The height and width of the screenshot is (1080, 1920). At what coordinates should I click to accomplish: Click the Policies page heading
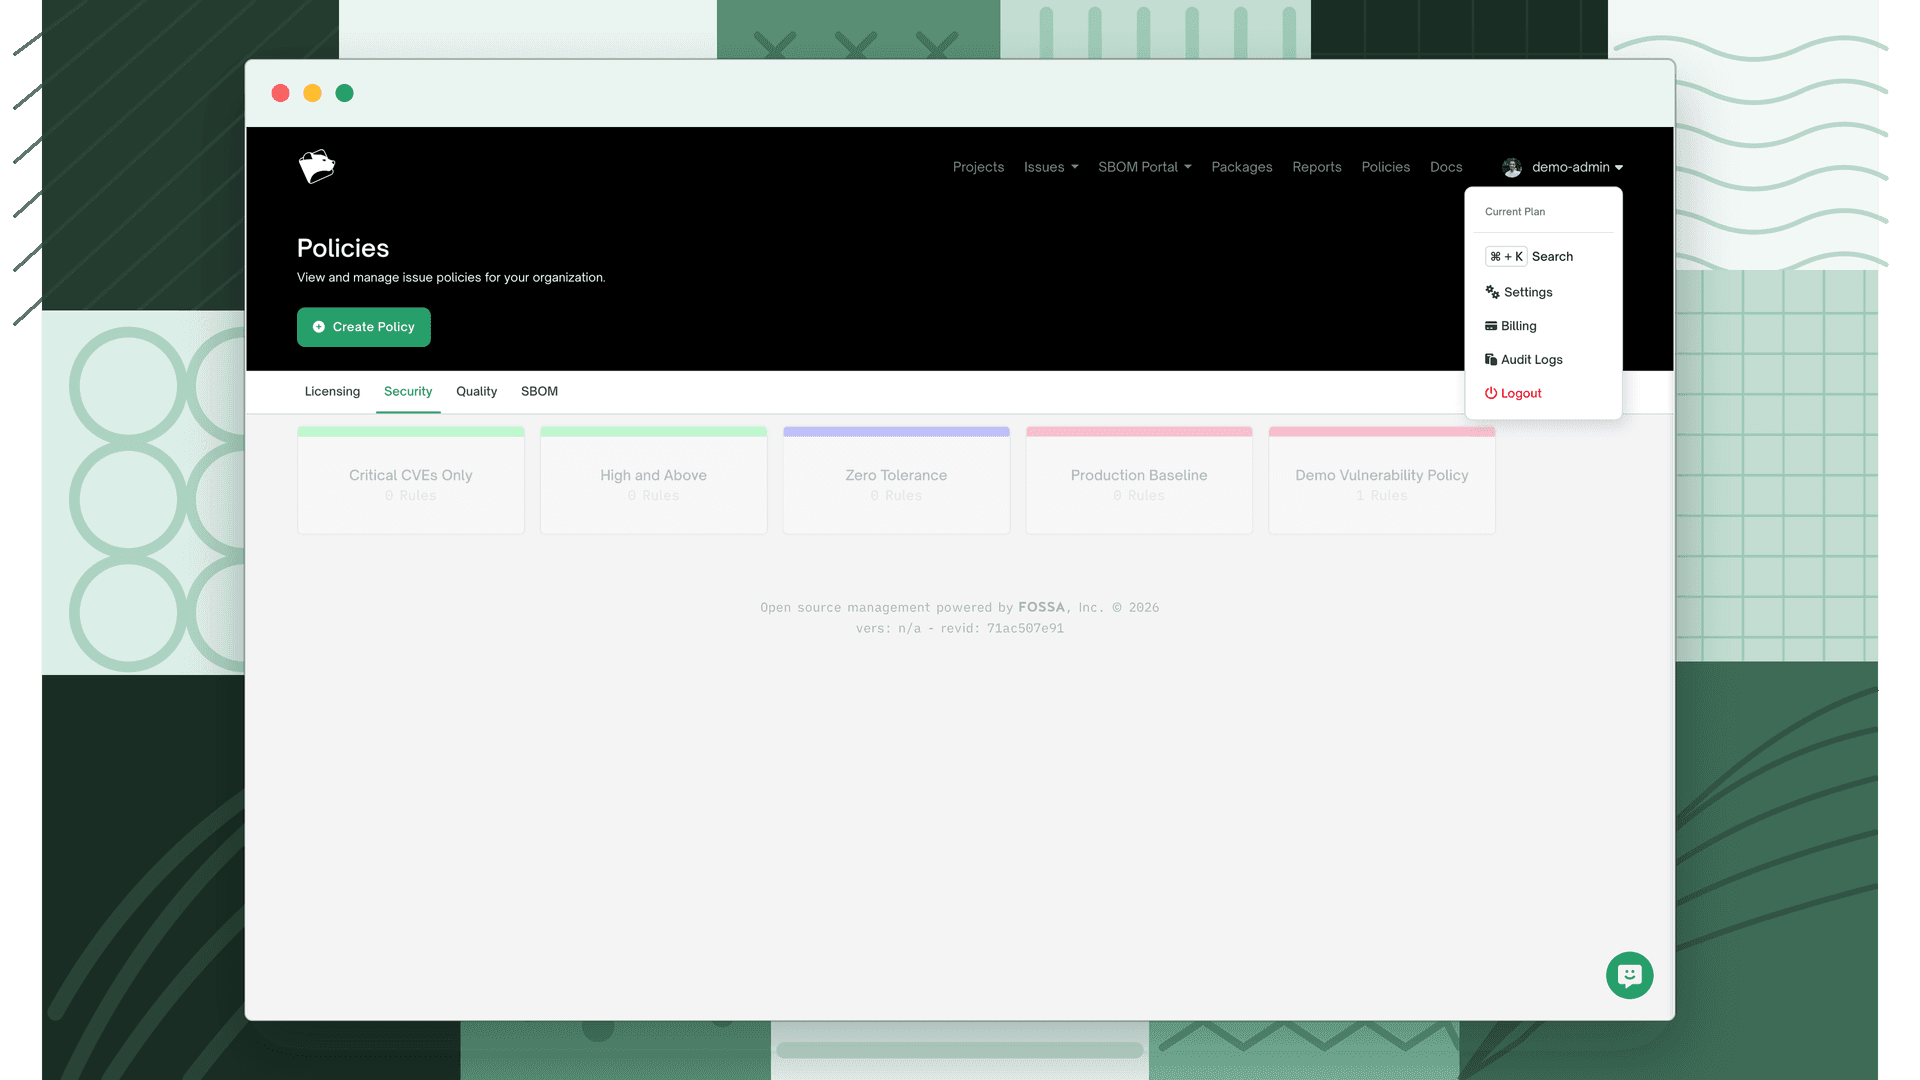(x=343, y=248)
